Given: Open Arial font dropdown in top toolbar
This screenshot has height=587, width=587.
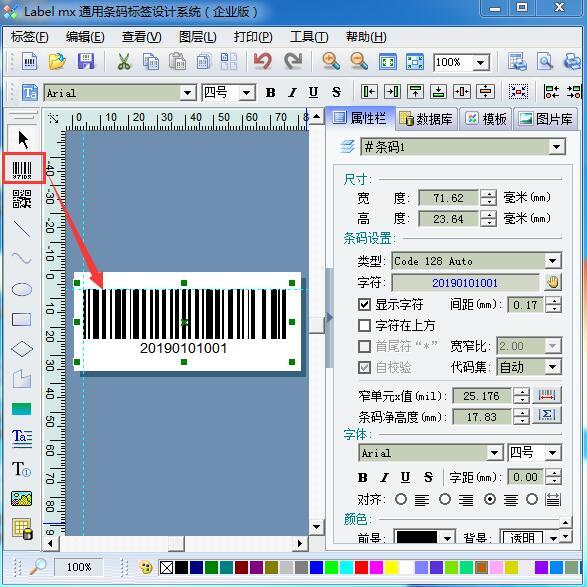Looking at the screenshot, I should pos(187,92).
